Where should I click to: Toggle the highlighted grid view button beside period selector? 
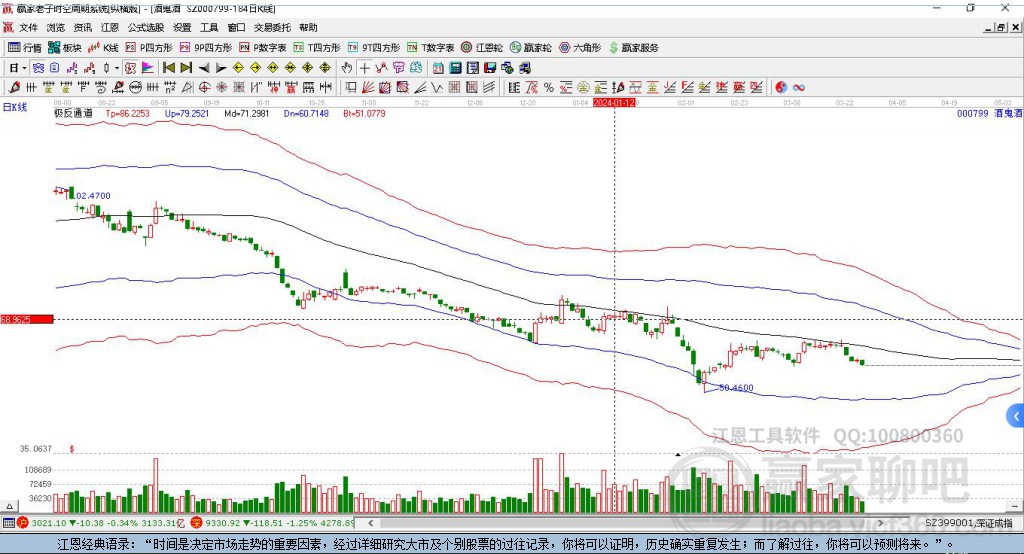(39, 68)
